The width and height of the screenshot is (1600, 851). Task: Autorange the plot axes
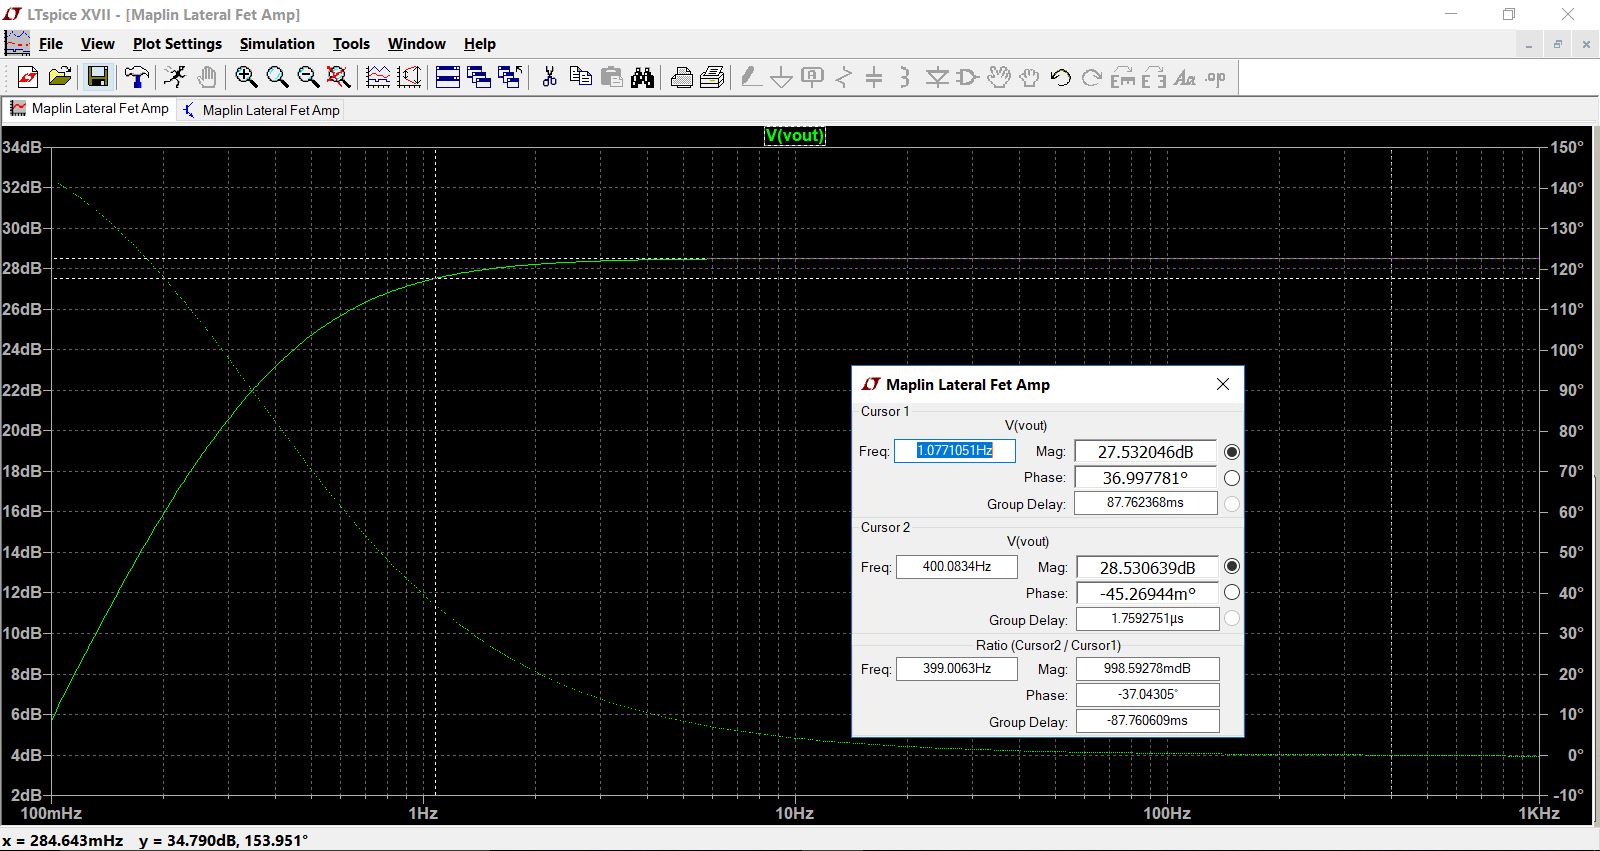click(409, 77)
